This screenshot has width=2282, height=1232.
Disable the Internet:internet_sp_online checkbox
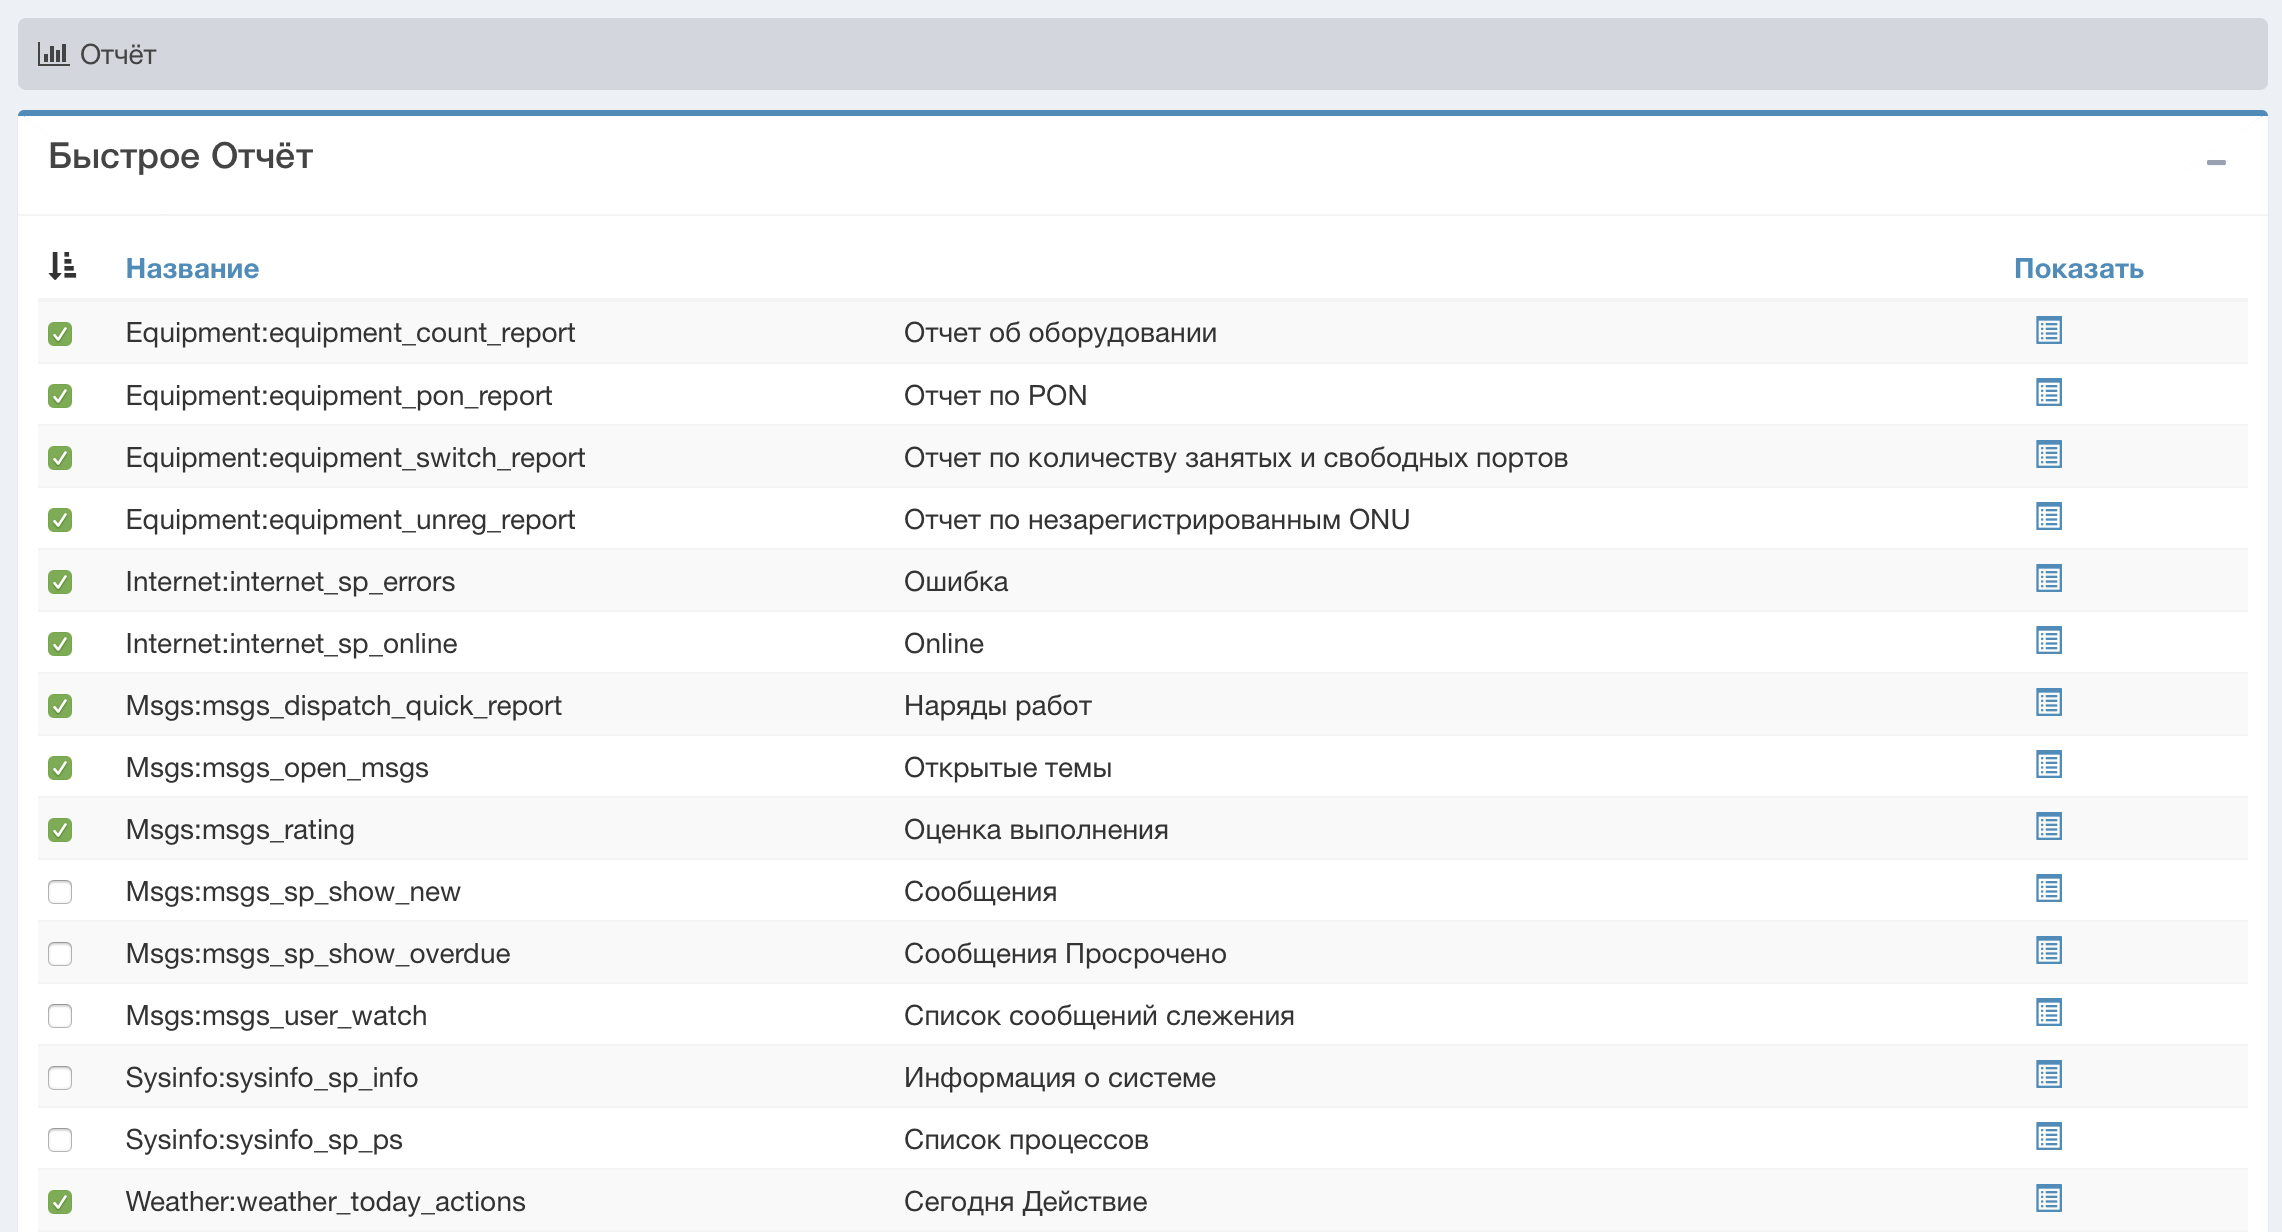(x=60, y=644)
